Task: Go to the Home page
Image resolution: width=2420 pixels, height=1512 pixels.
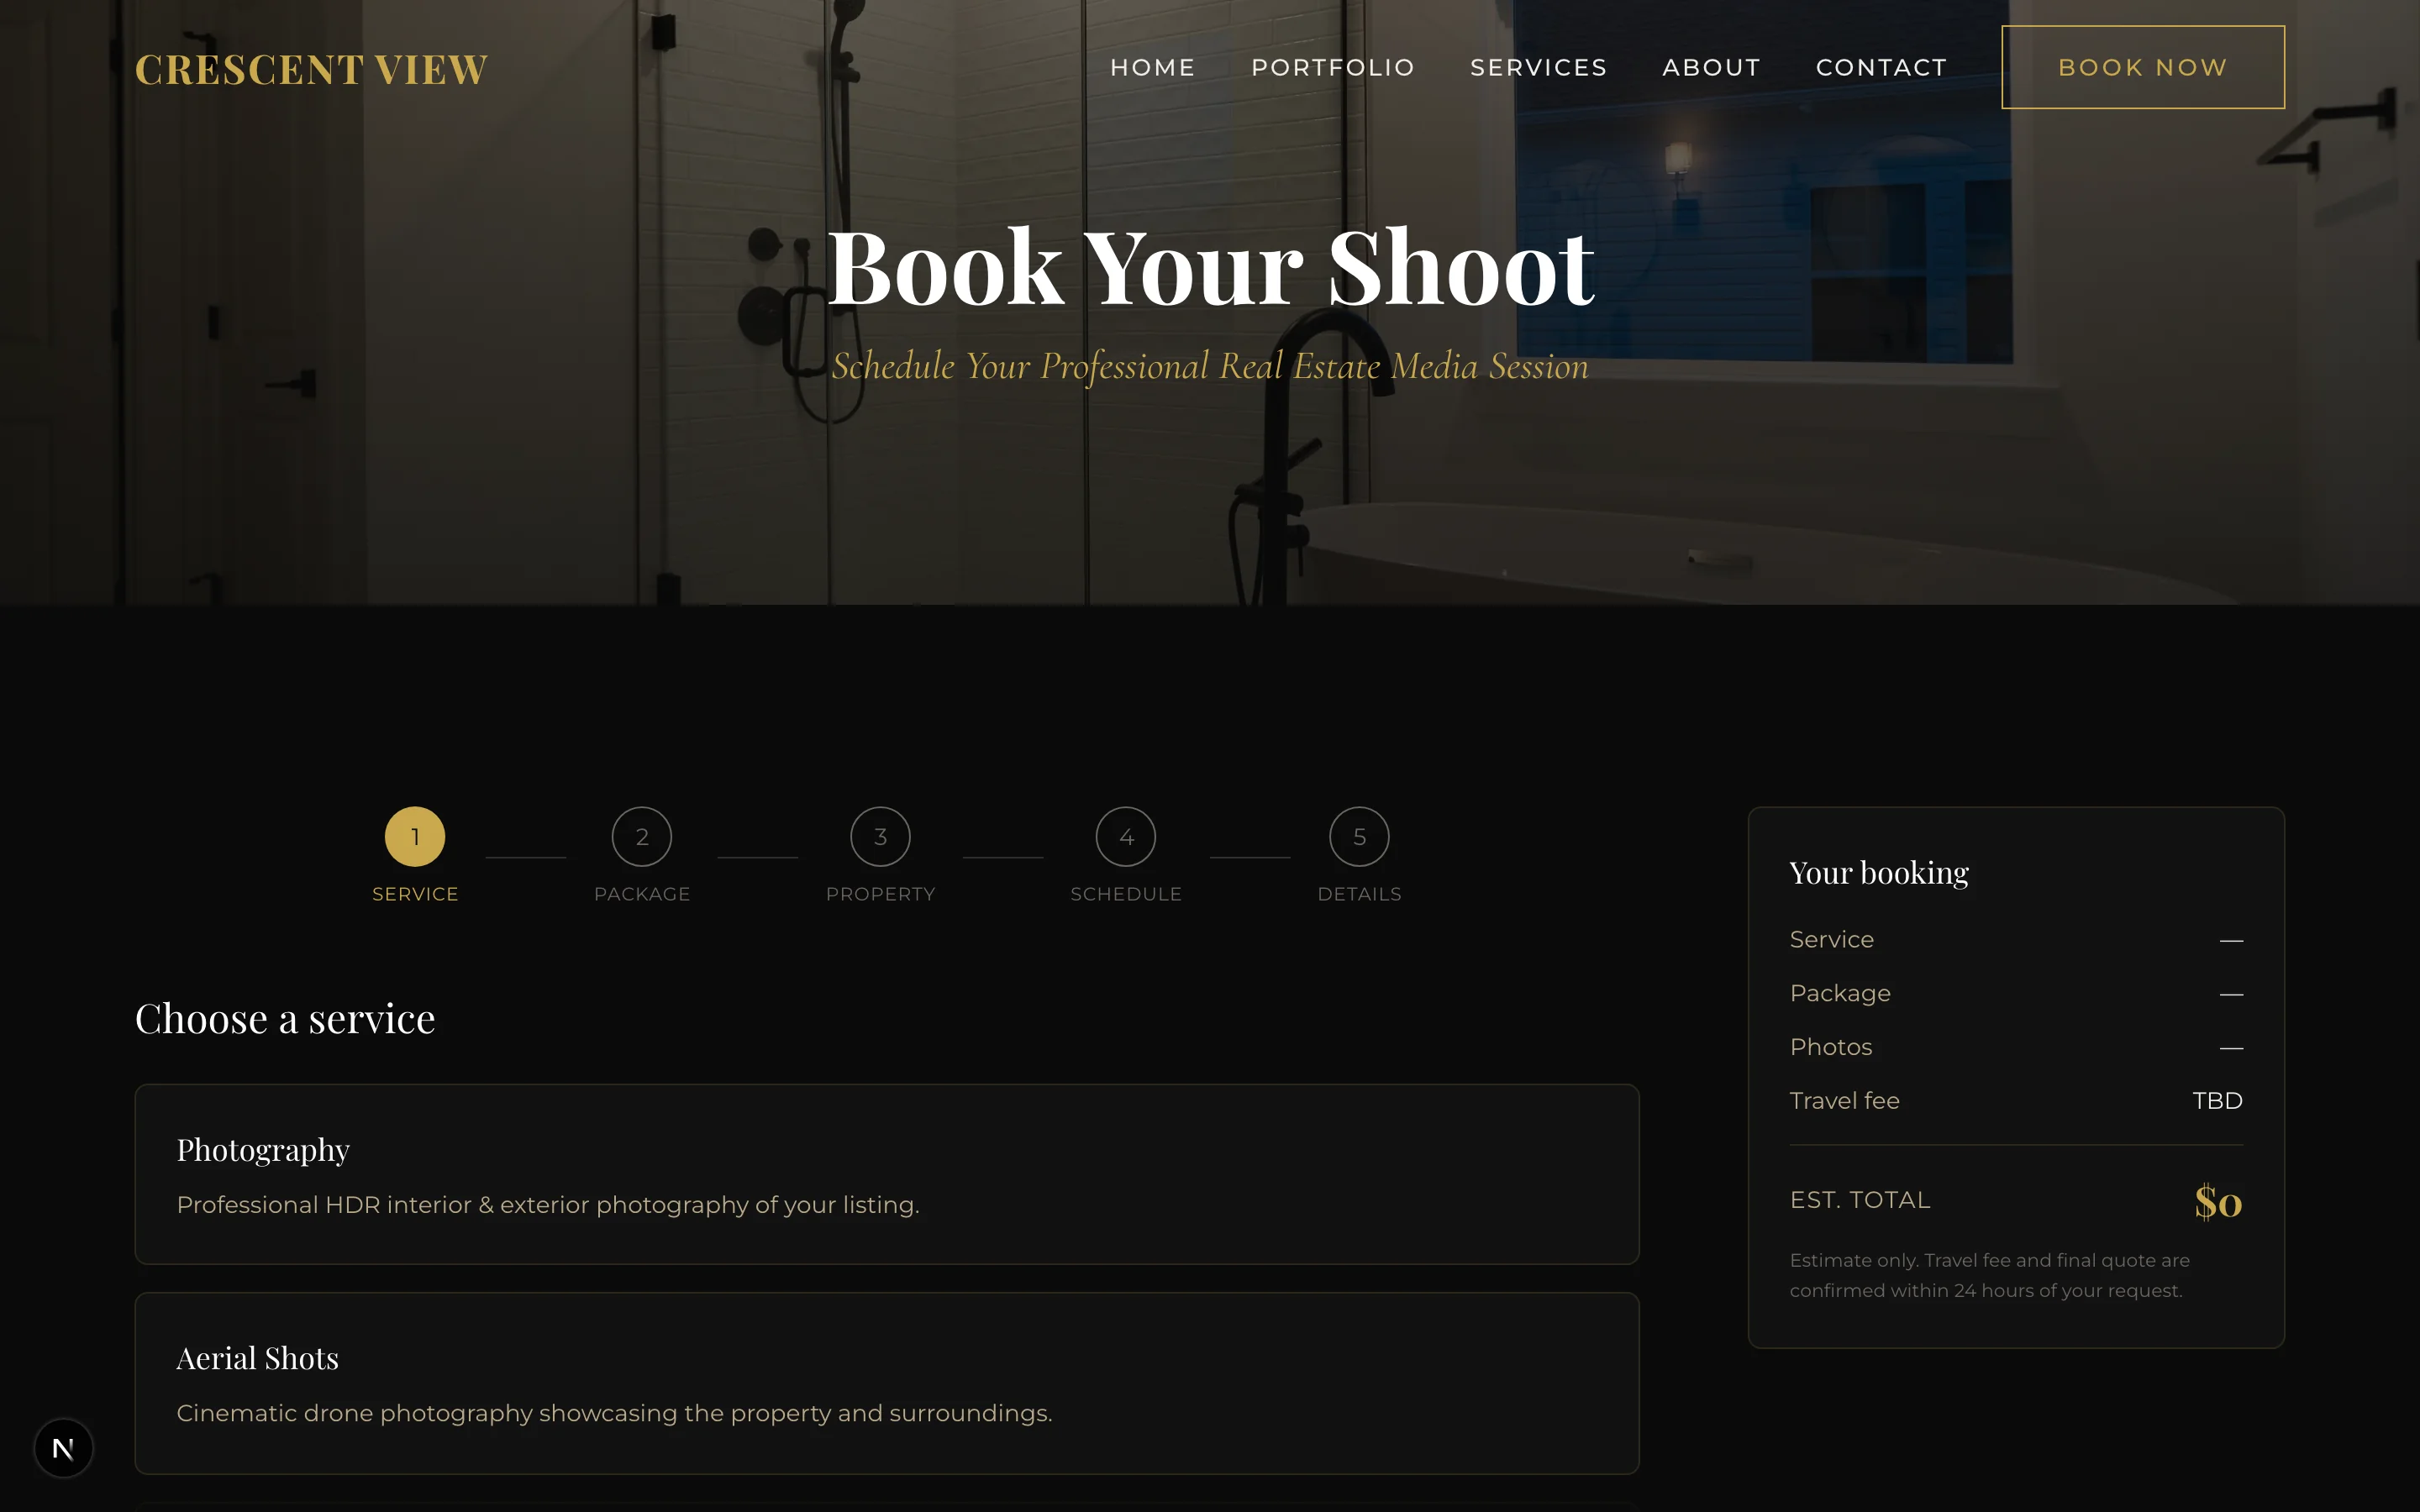Action: [1152, 67]
